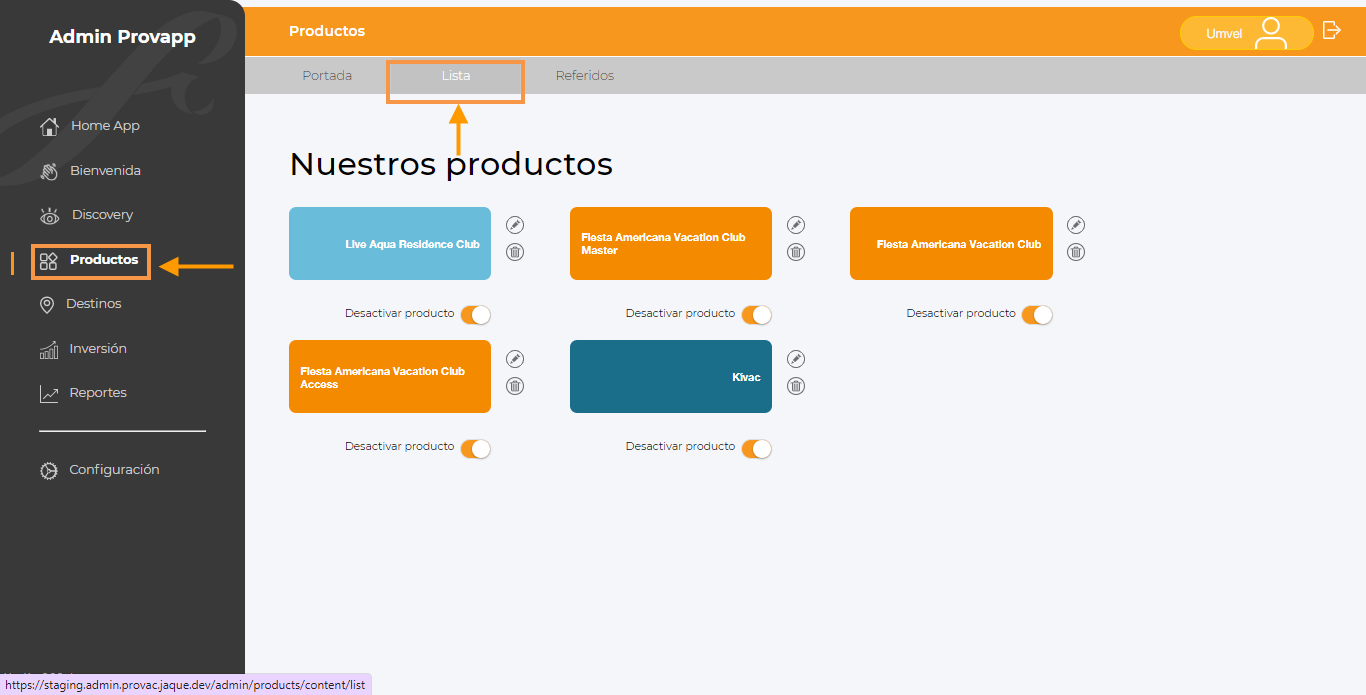
Task: Click the Configuración gear icon
Action: click(x=49, y=470)
